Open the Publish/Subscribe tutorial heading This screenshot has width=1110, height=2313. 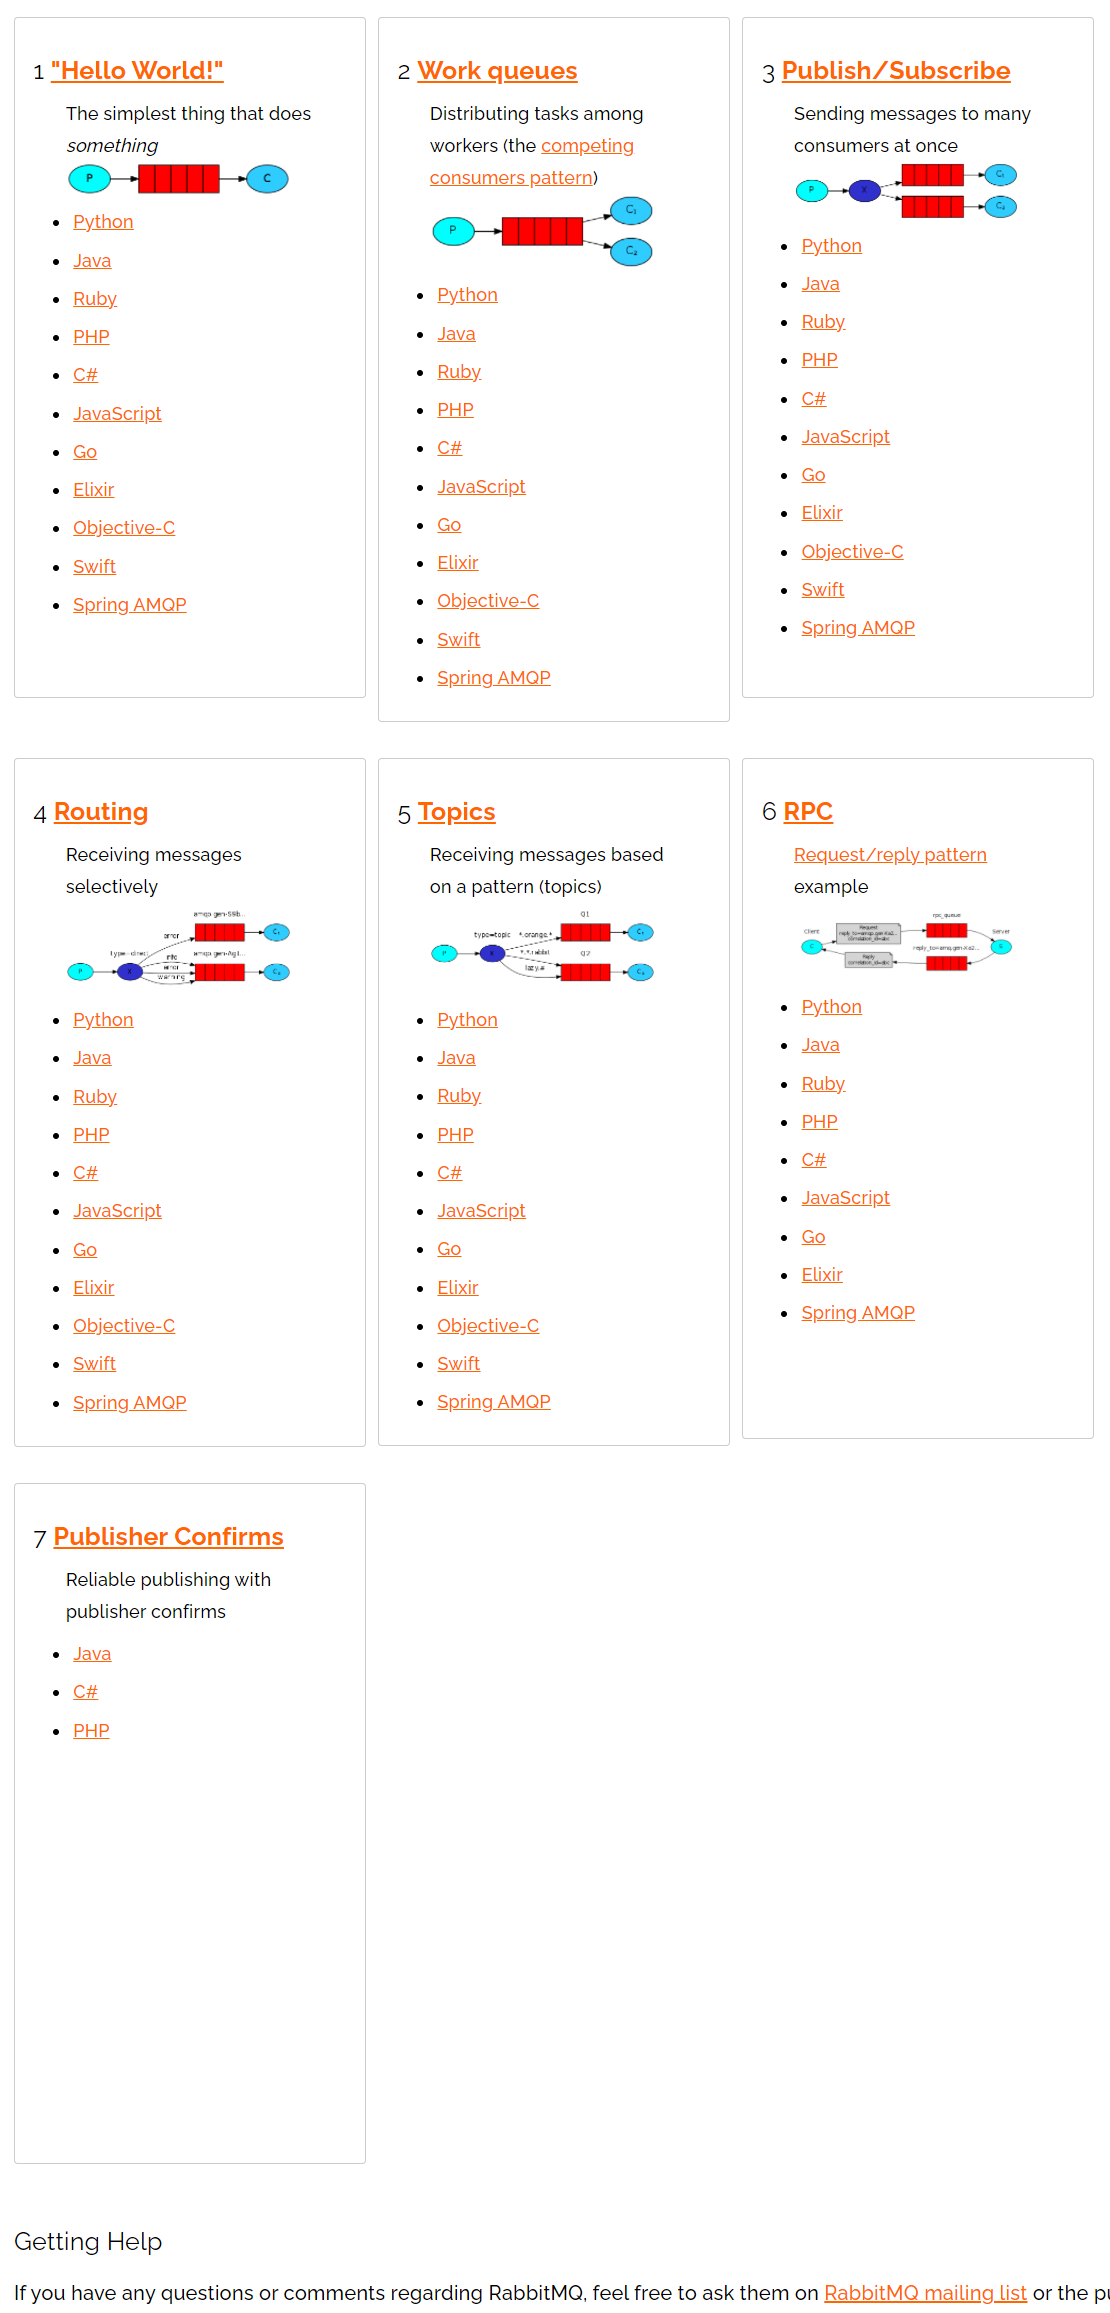coord(896,71)
